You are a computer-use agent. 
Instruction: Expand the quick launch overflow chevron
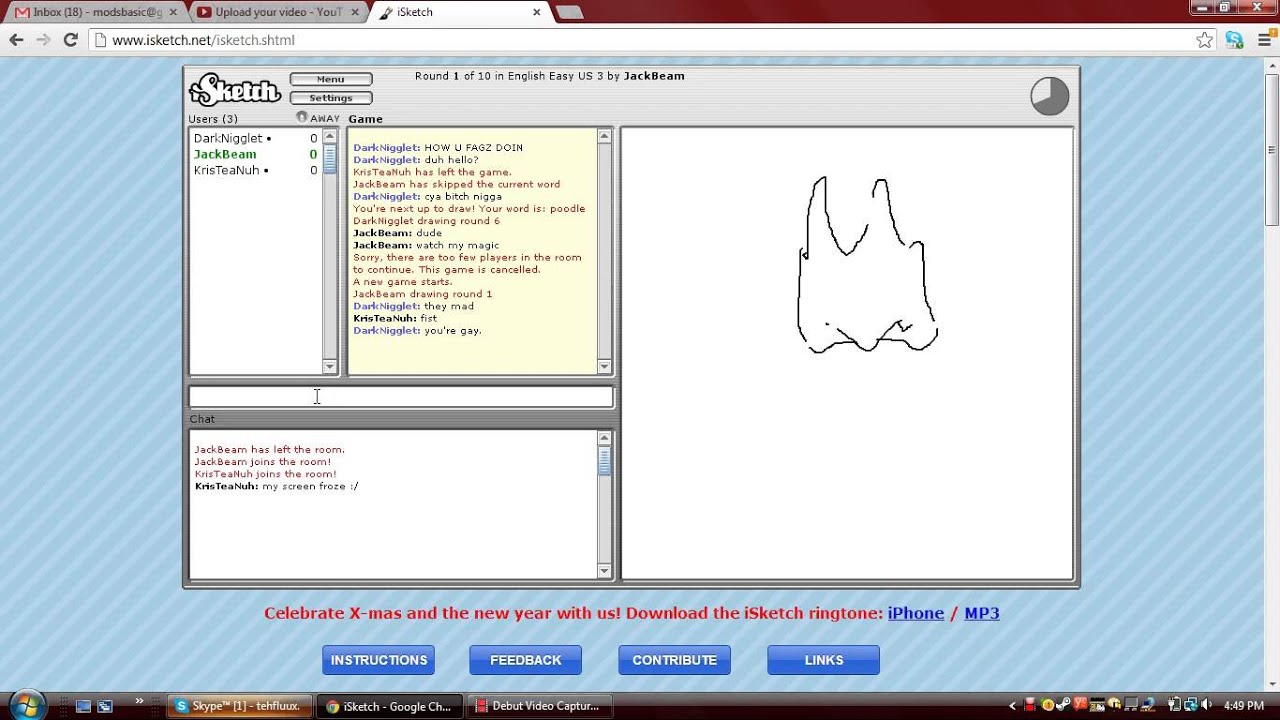(139, 701)
